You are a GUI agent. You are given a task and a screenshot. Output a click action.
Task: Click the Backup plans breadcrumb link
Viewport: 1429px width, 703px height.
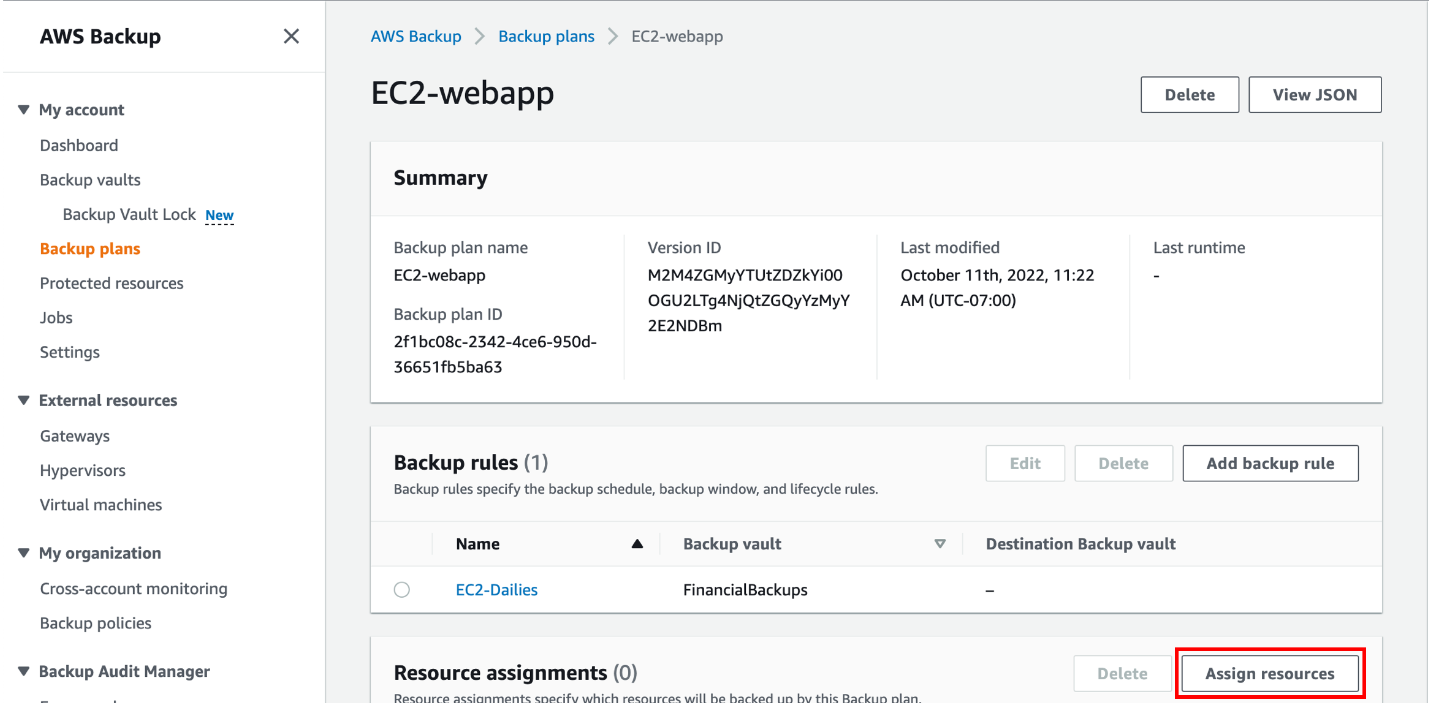tap(546, 36)
